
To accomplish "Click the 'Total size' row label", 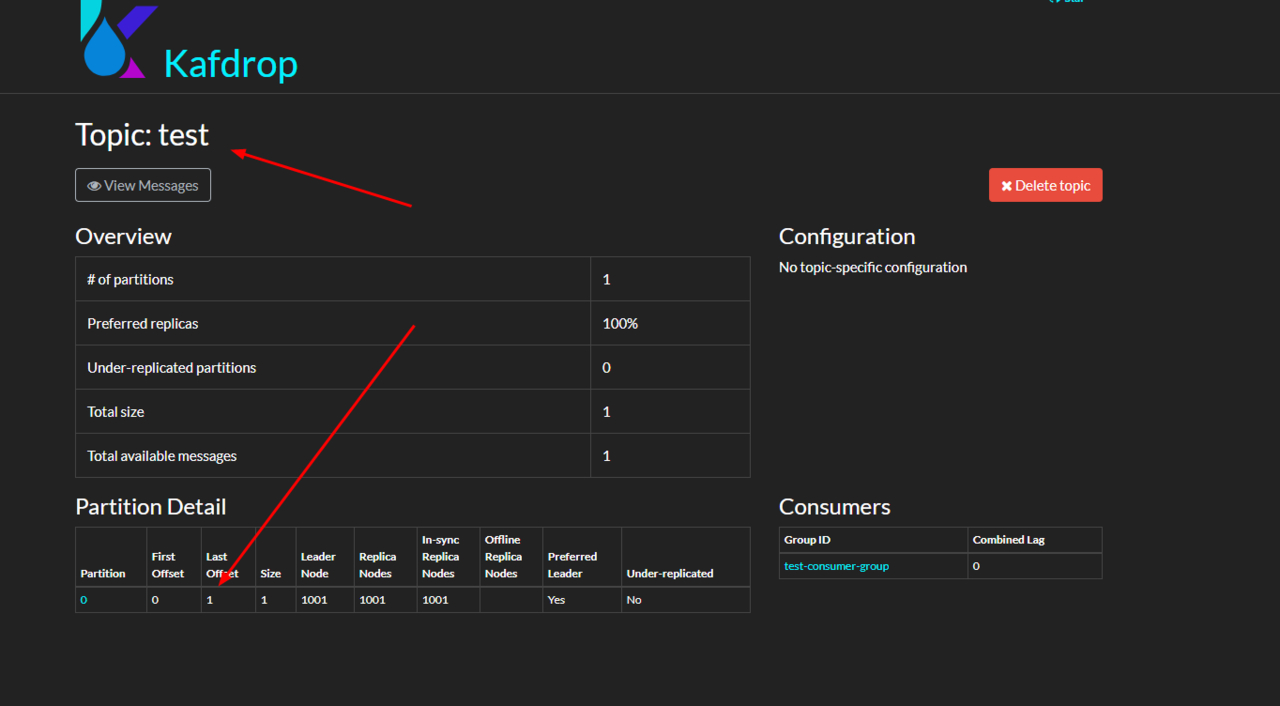I will [116, 412].
